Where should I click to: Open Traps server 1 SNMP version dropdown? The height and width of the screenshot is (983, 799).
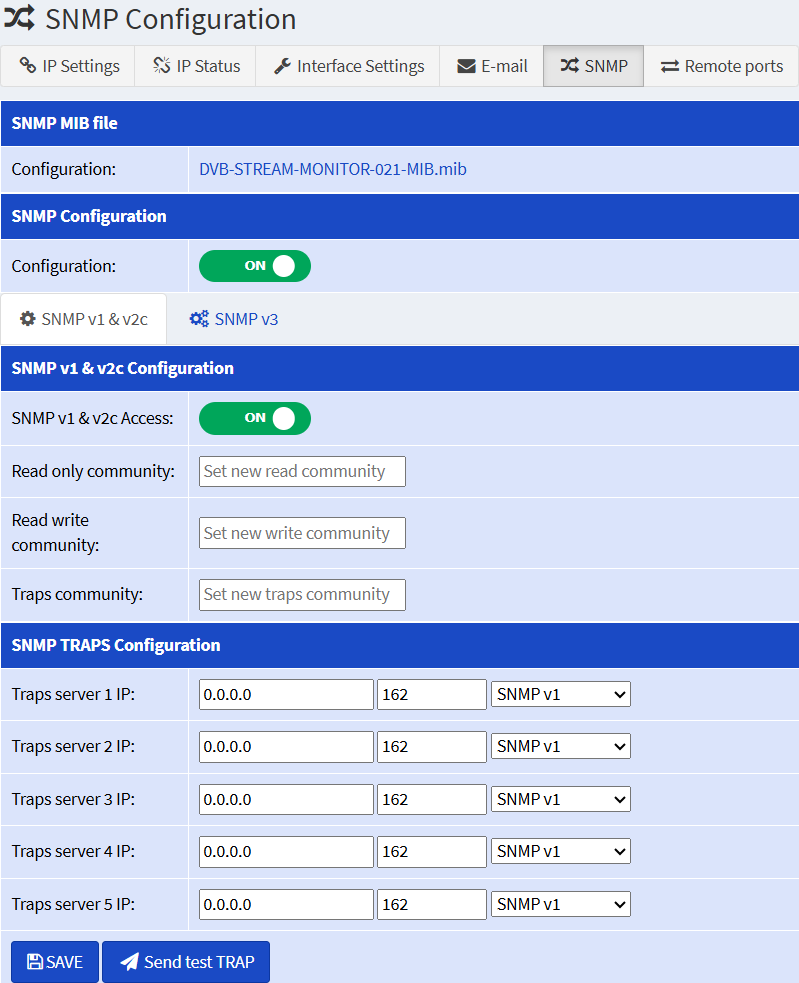click(561, 695)
